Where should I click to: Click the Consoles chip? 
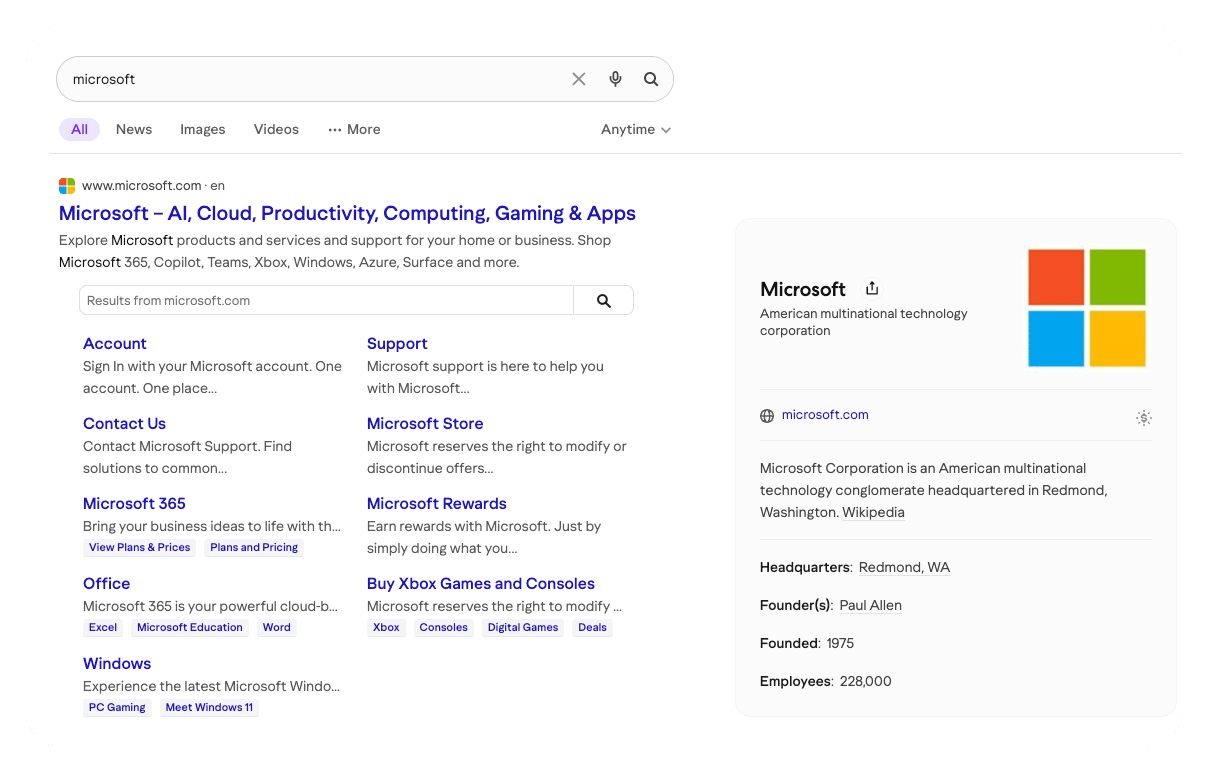444,627
